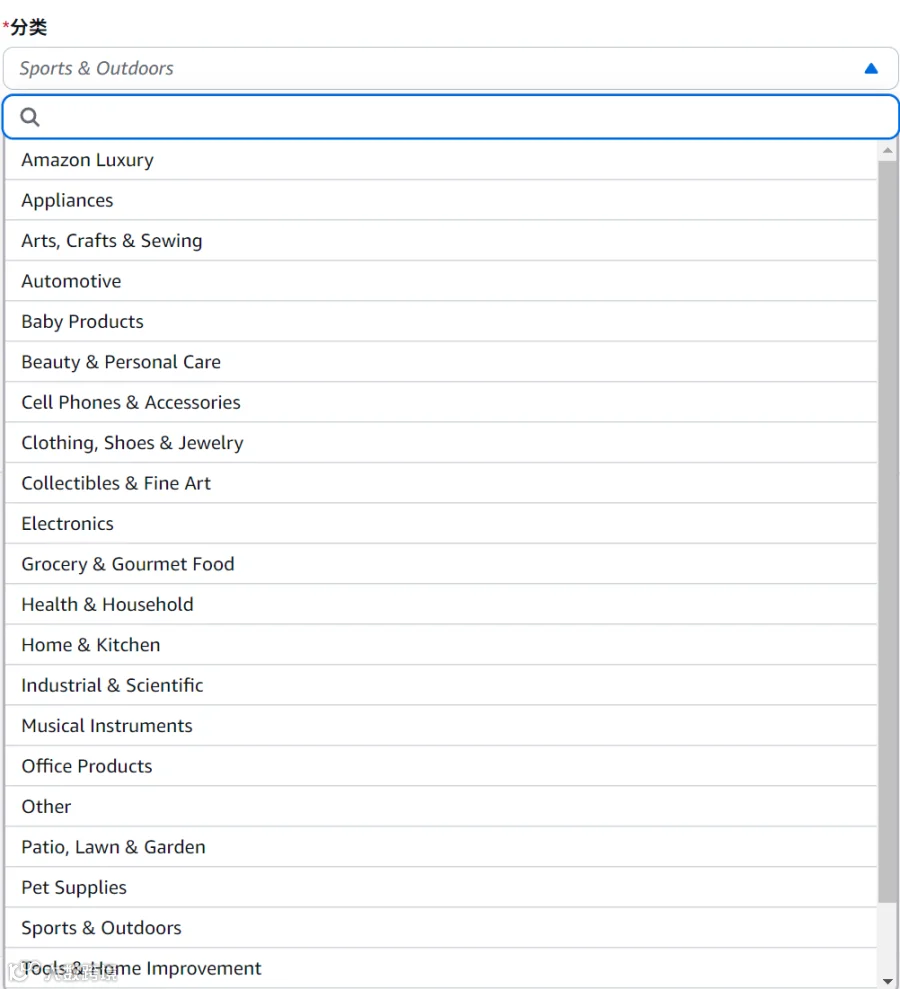
Task: Choose Home & Kitchen category
Action: click(441, 644)
